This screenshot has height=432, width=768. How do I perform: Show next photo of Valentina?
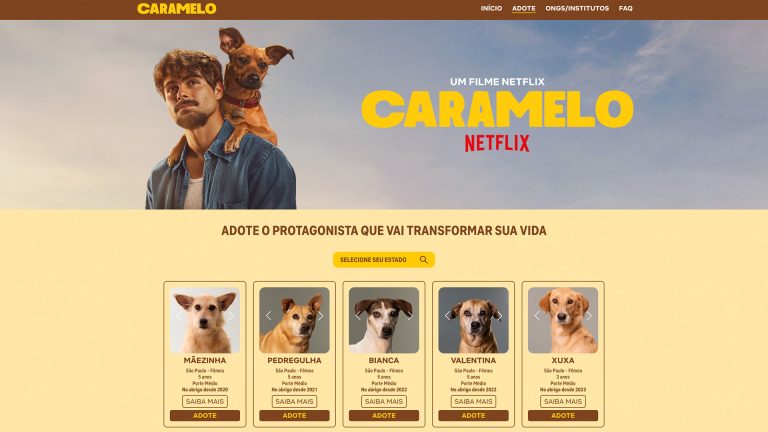pyautogui.click(x=500, y=316)
